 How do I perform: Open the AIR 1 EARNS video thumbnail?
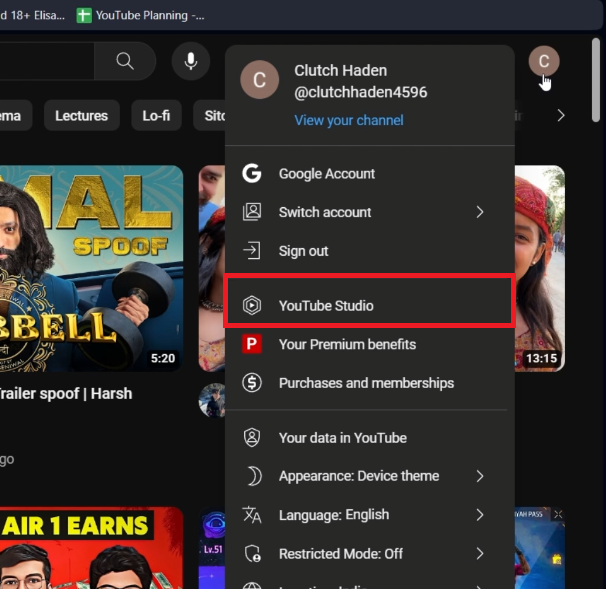click(x=91, y=548)
